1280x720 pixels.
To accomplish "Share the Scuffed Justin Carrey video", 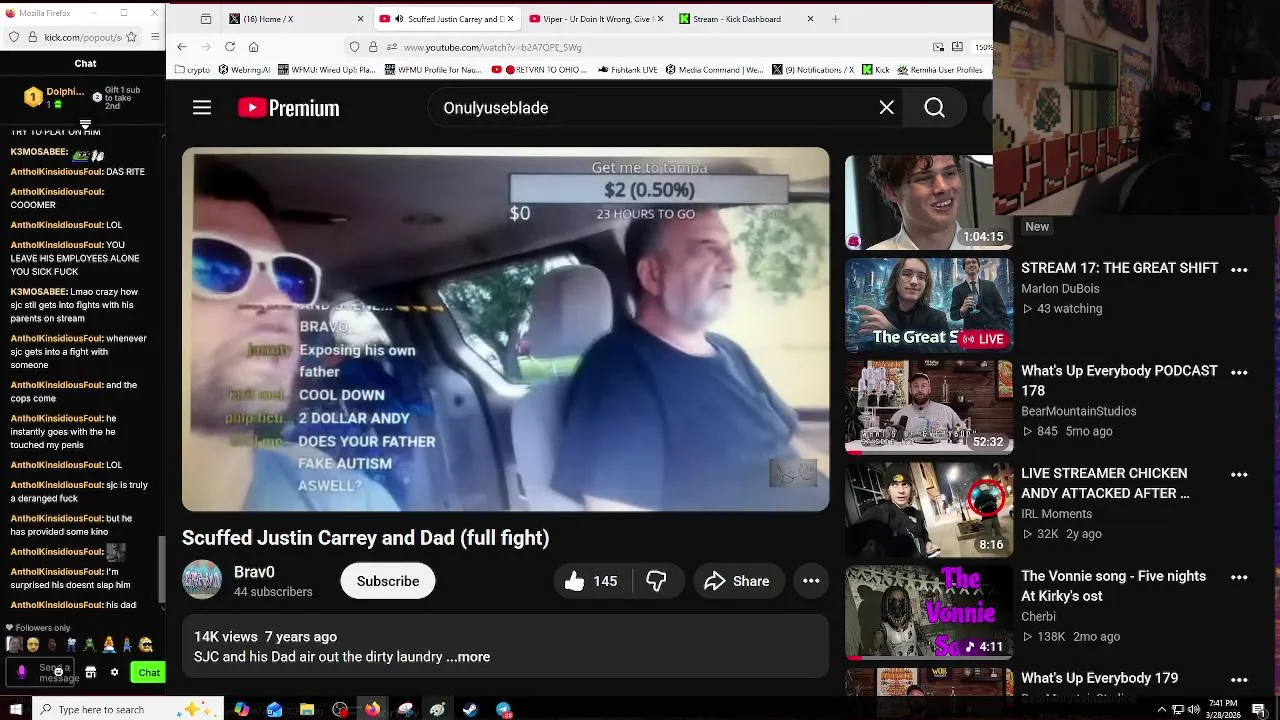I will pos(737,581).
